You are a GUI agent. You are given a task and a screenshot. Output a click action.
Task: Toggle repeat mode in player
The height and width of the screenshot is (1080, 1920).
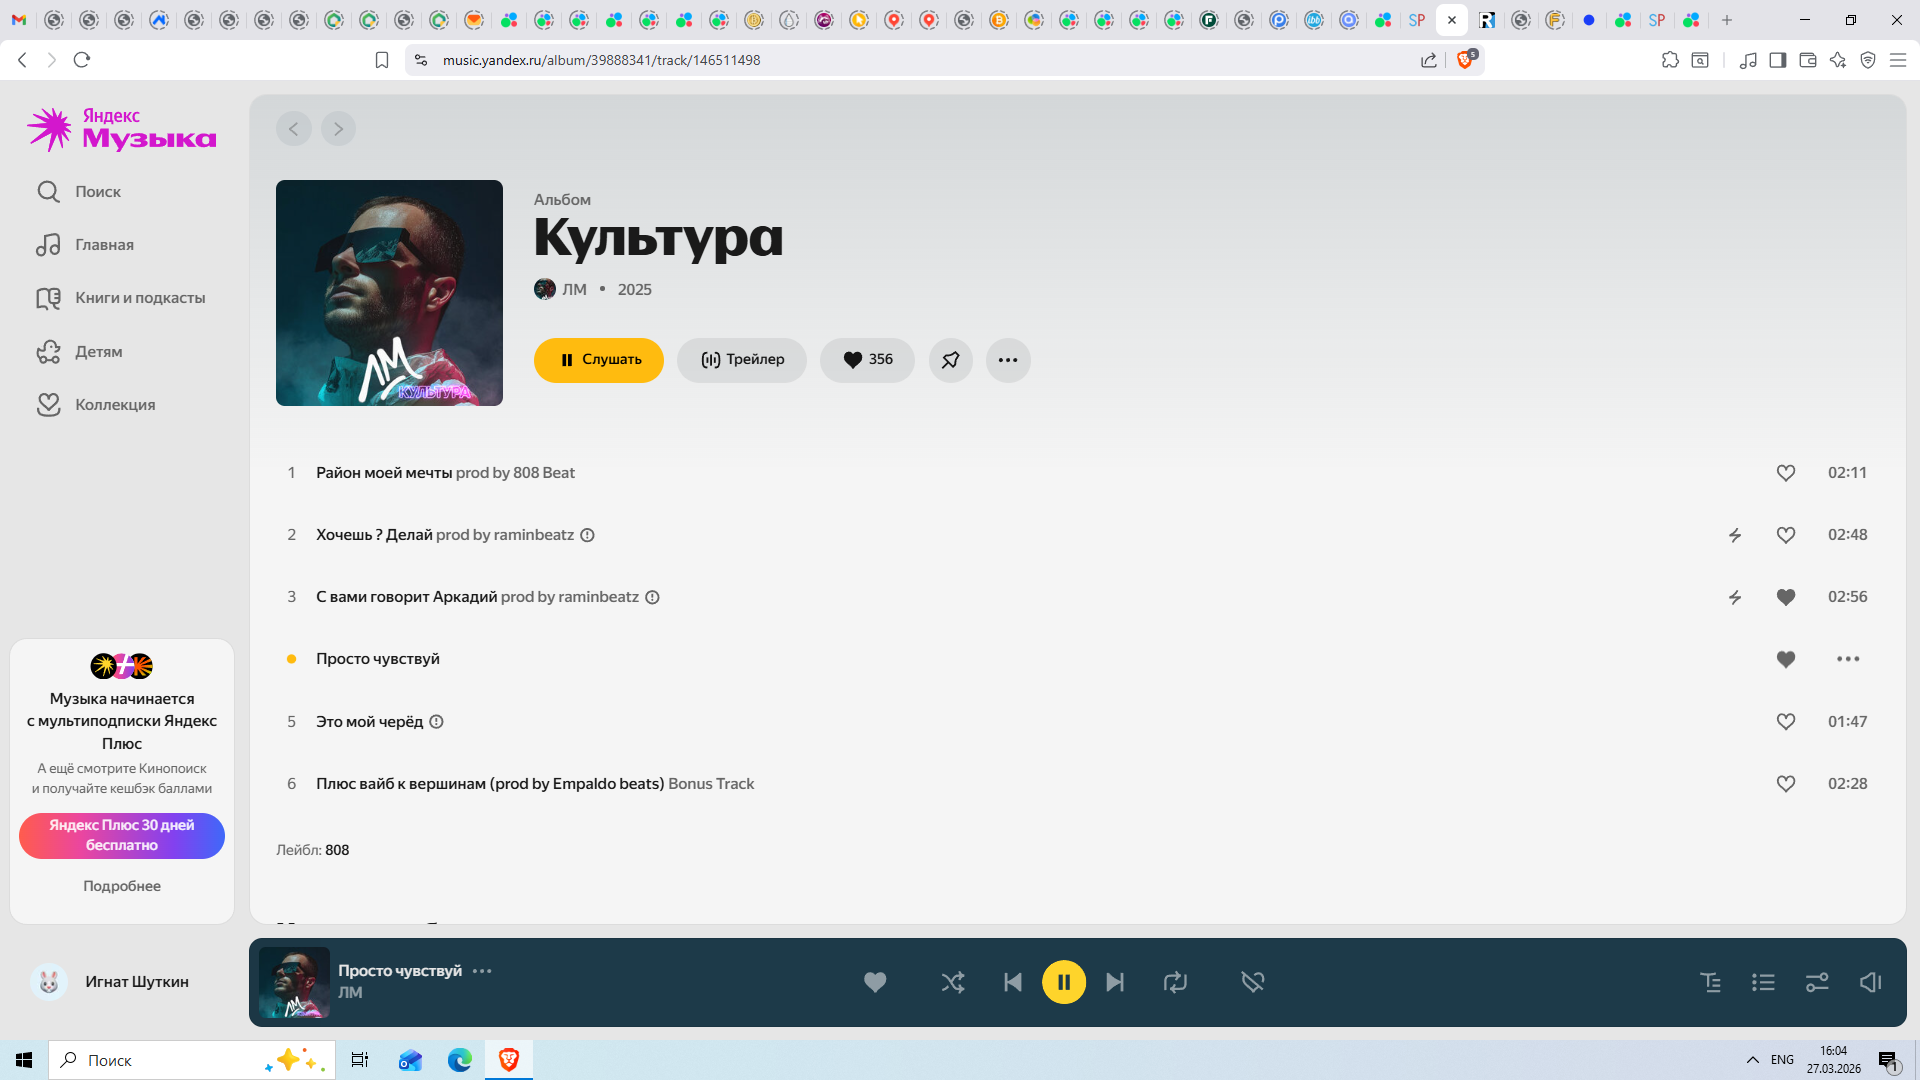coord(1175,982)
